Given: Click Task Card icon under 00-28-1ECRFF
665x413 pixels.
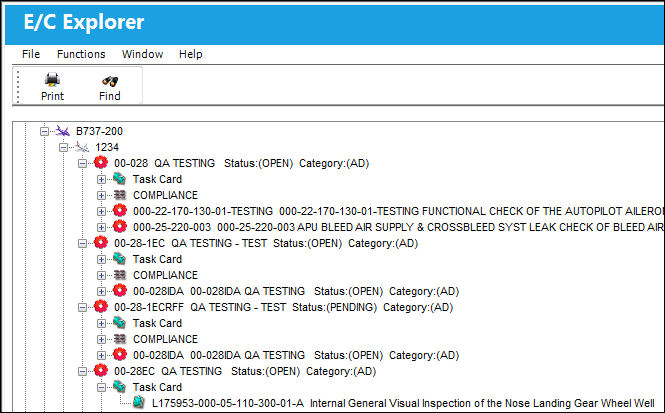Looking at the screenshot, I should click(x=119, y=322).
